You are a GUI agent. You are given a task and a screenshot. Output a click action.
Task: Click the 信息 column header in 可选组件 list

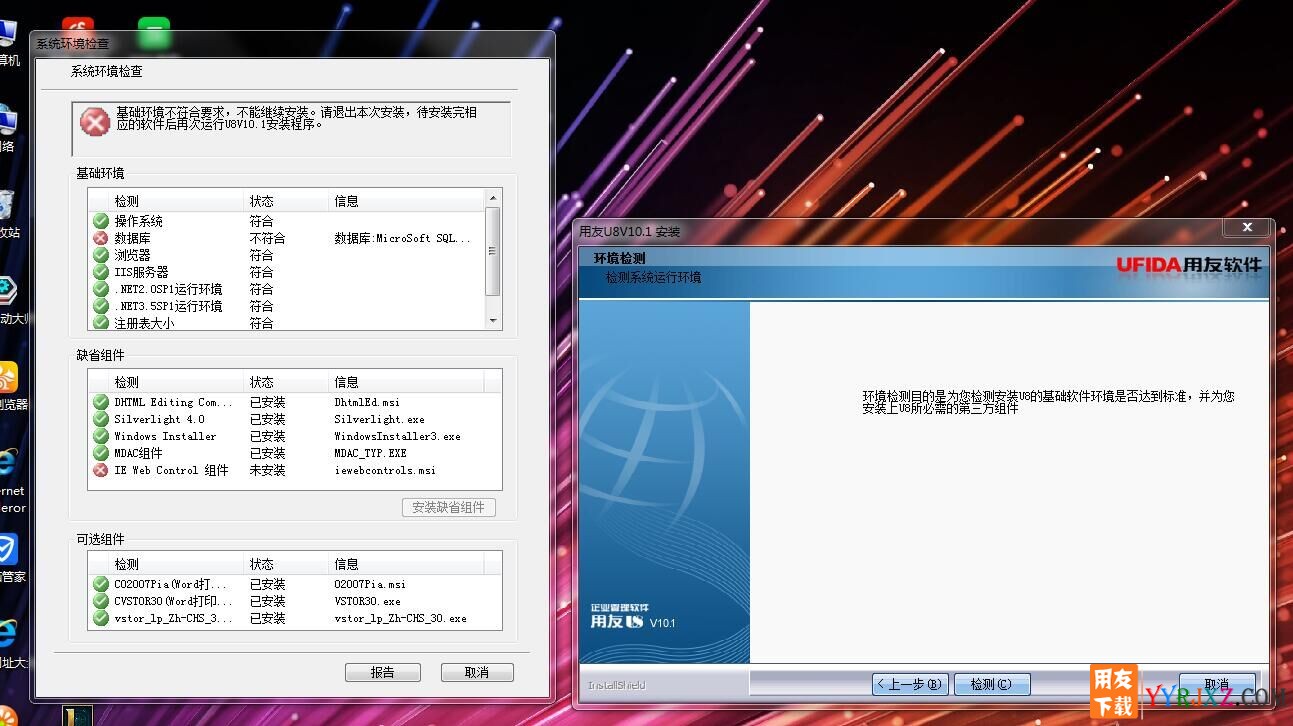tap(407, 564)
